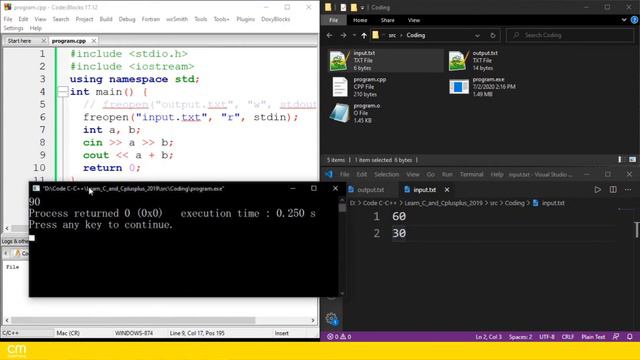This screenshot has width=640, height=360.
Task: Click the run play icon in VS Code
Action: point(598,190)
